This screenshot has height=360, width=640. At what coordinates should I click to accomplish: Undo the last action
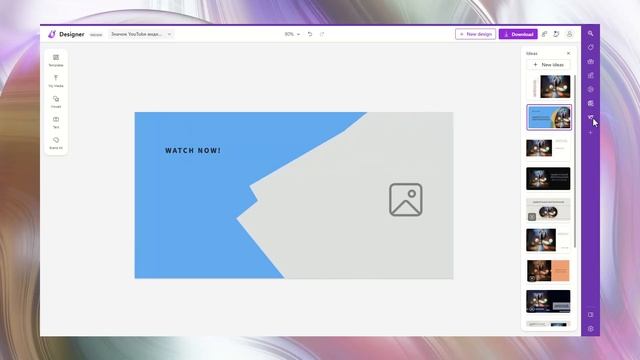[x=310, y=34]
